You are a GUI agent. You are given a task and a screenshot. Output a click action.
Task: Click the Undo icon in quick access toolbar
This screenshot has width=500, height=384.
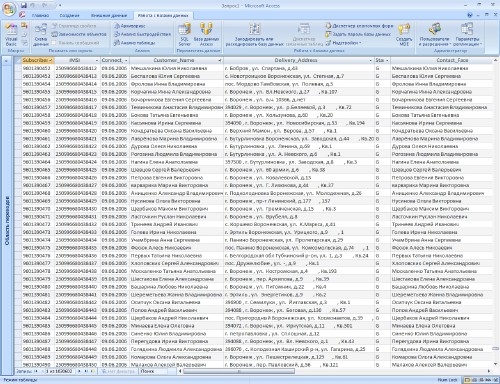33,5
